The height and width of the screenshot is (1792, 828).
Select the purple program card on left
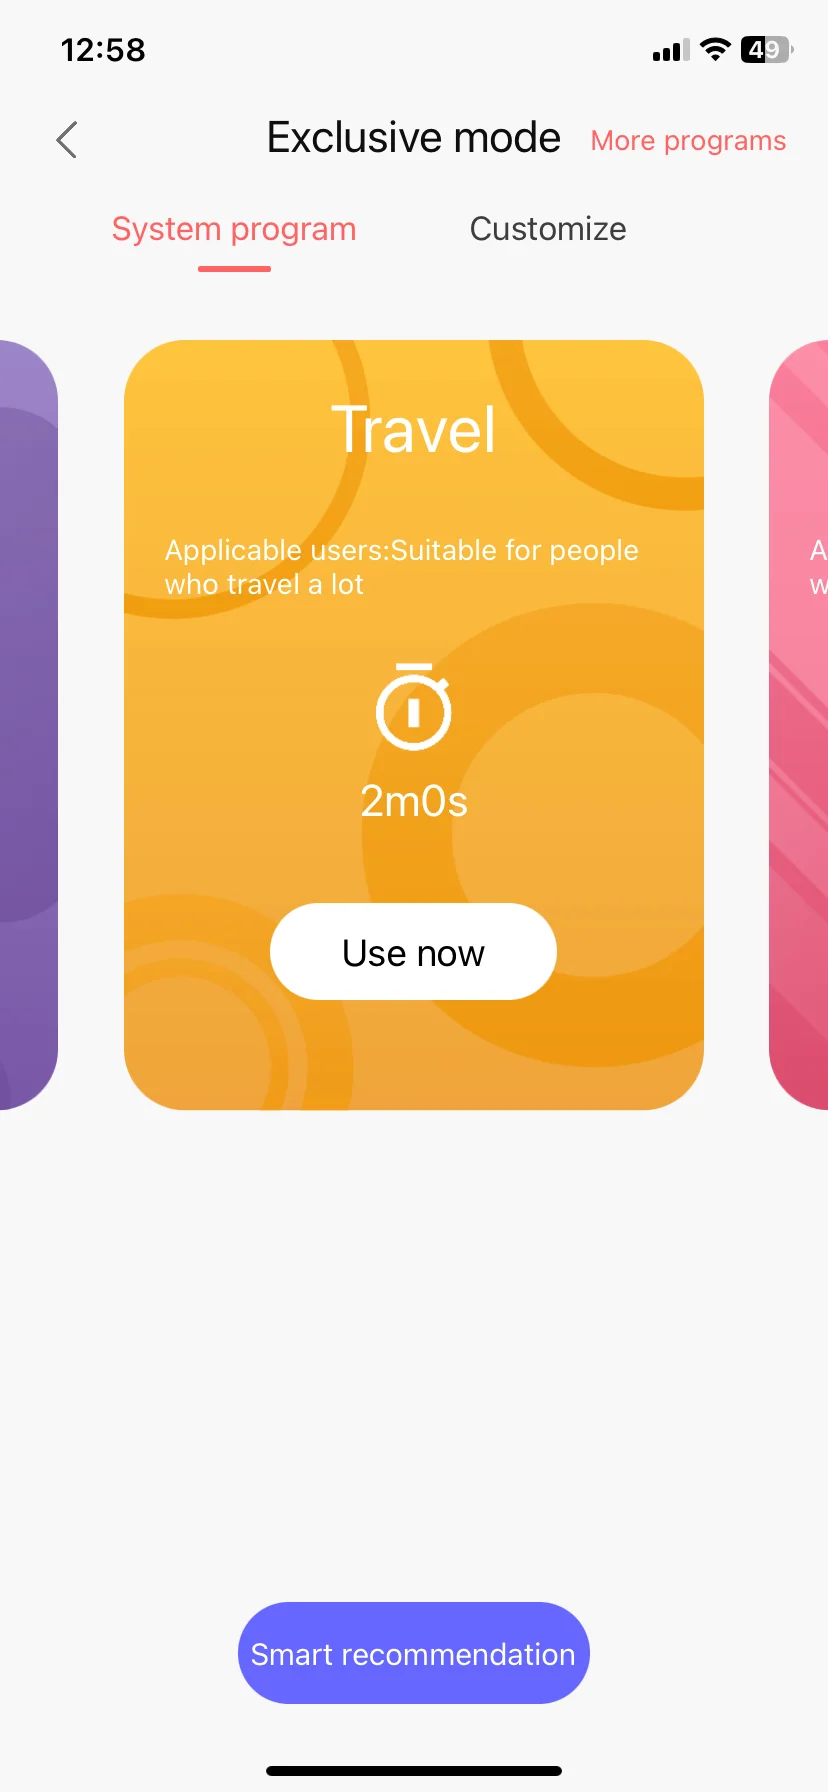28,725
